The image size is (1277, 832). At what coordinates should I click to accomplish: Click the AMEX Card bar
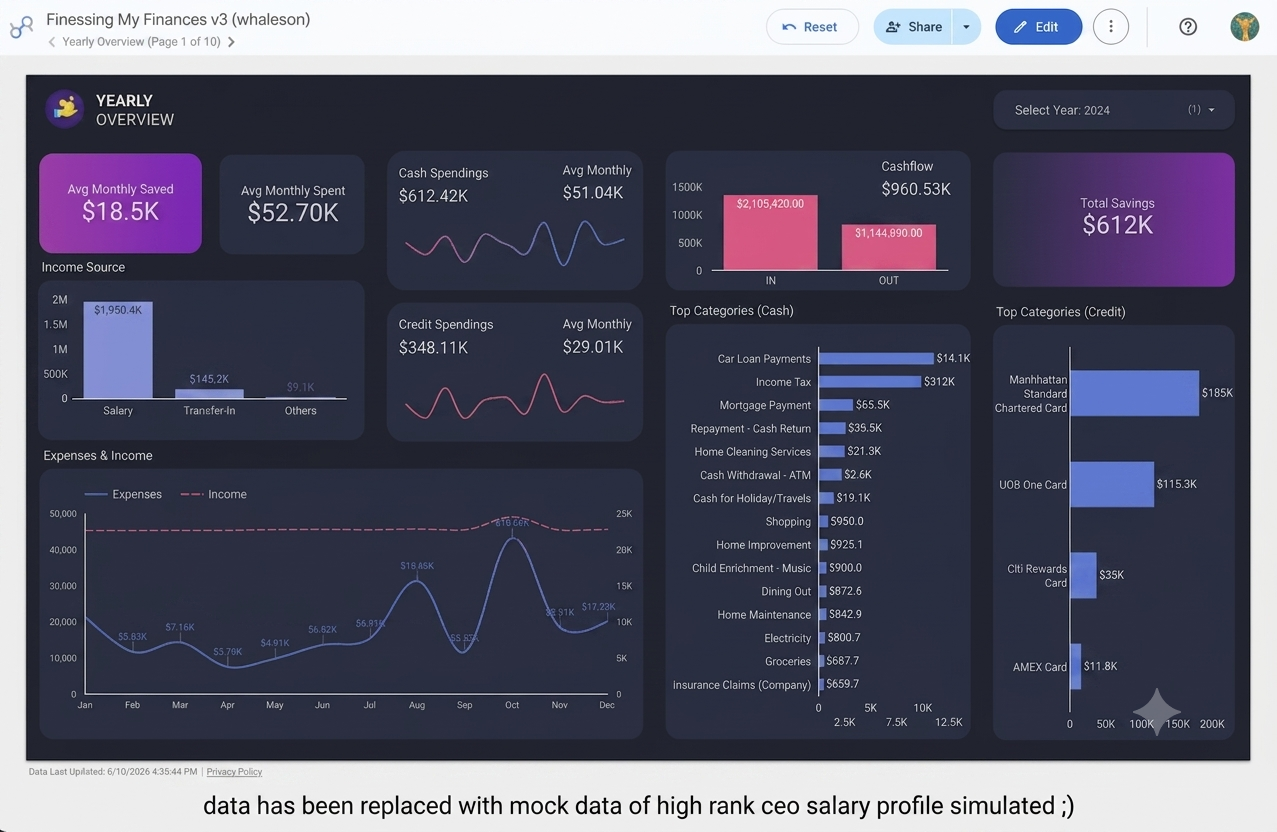[x=1076, y=666]
